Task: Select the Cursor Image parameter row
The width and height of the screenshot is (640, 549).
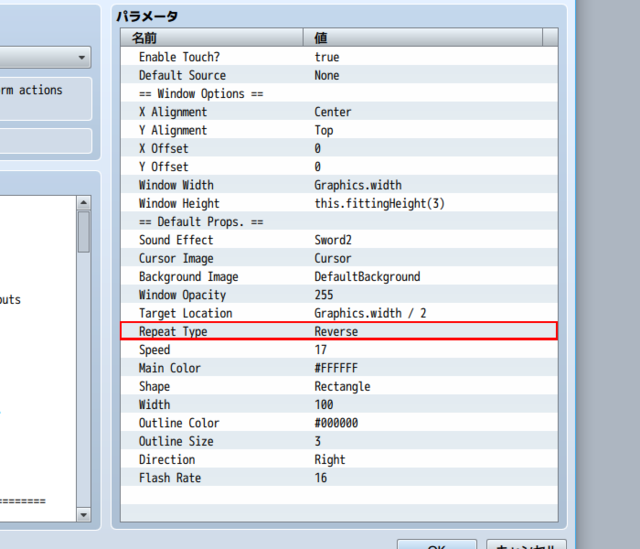Action: coord(339,258)
